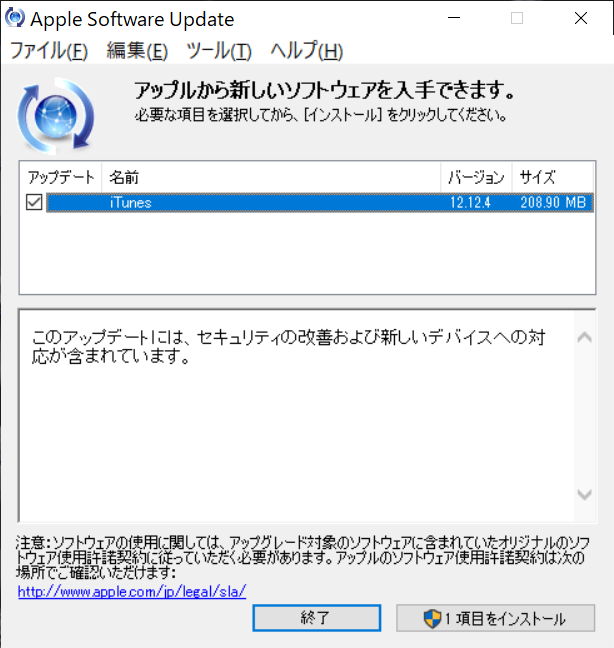614x648 pixels.
Task: Open the ファイル(F) menu
Action: [x=49, y=51]
